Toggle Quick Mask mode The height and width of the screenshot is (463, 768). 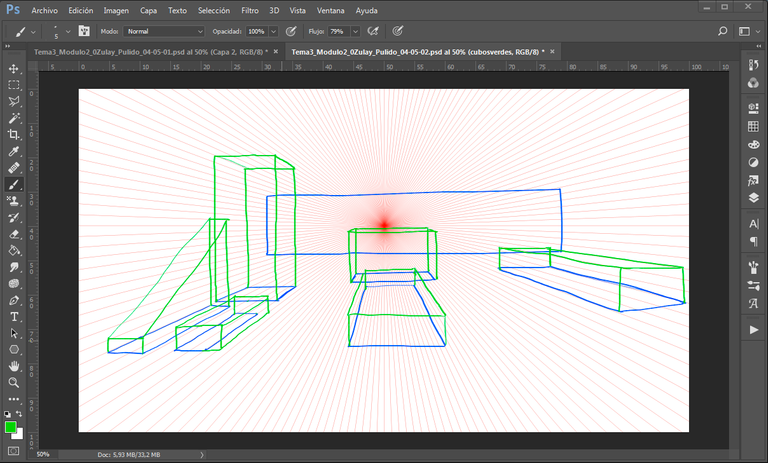14,451
